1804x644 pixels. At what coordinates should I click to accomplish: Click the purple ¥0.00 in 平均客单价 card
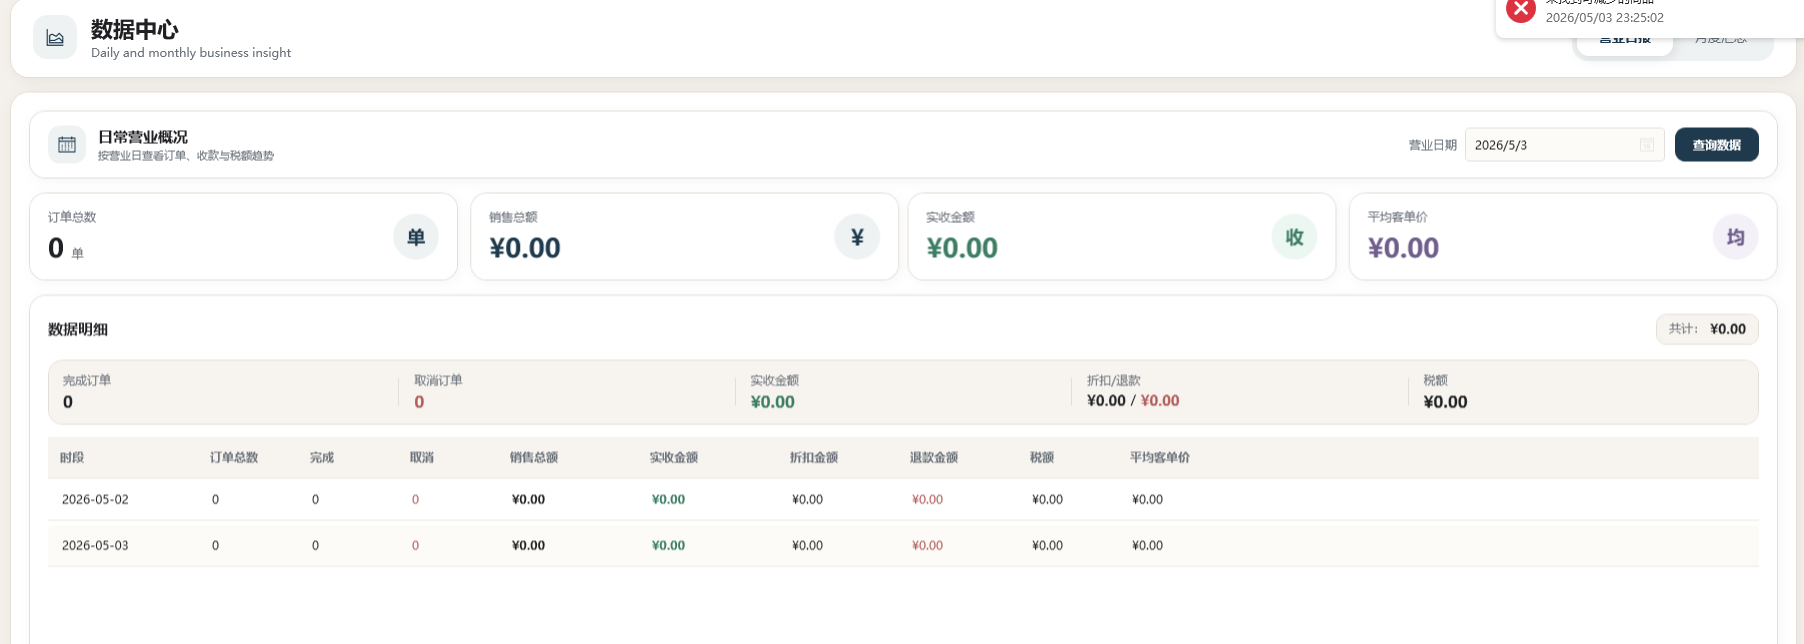(1404, 248)
